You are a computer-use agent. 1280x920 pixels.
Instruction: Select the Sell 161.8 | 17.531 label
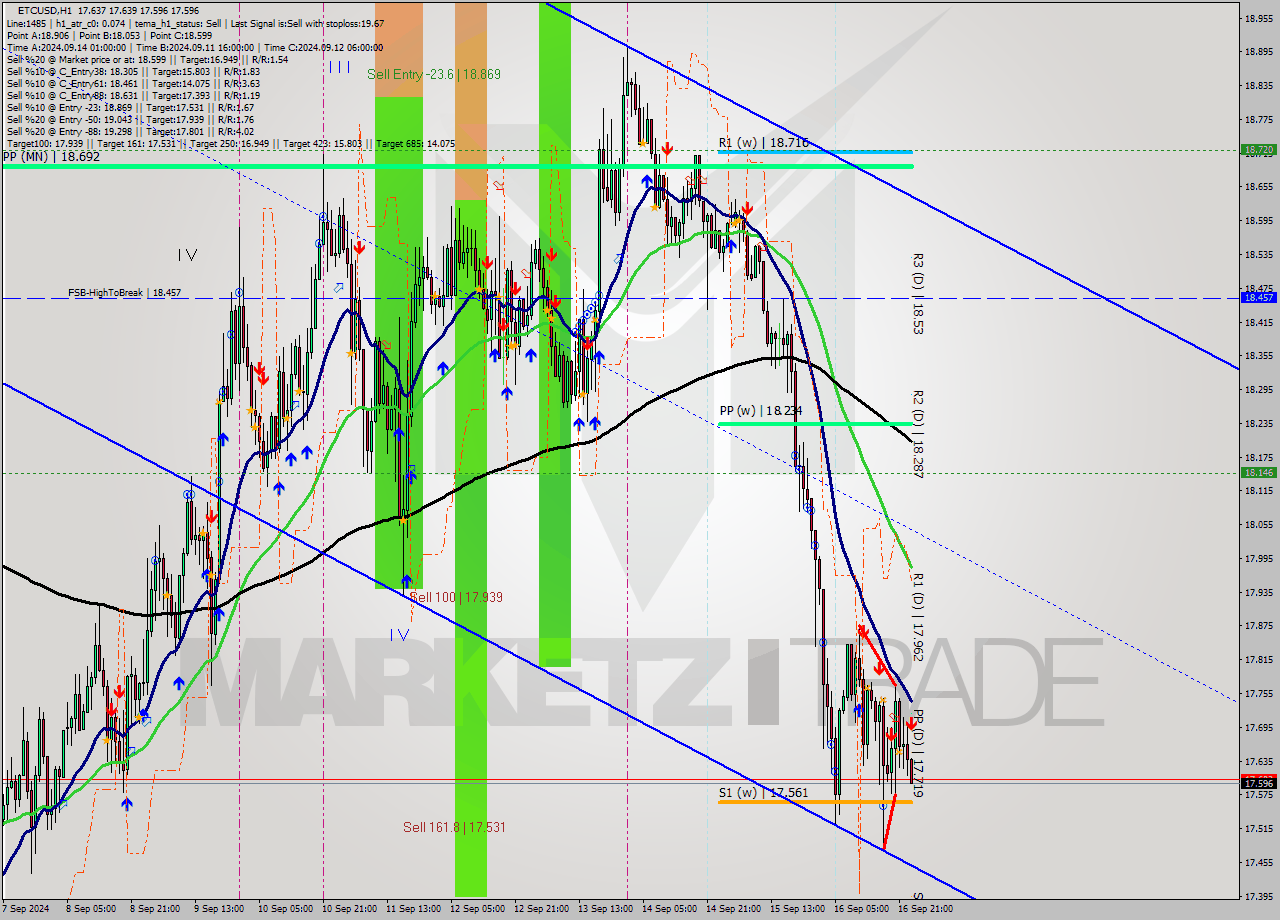click(x=454, y=827)
